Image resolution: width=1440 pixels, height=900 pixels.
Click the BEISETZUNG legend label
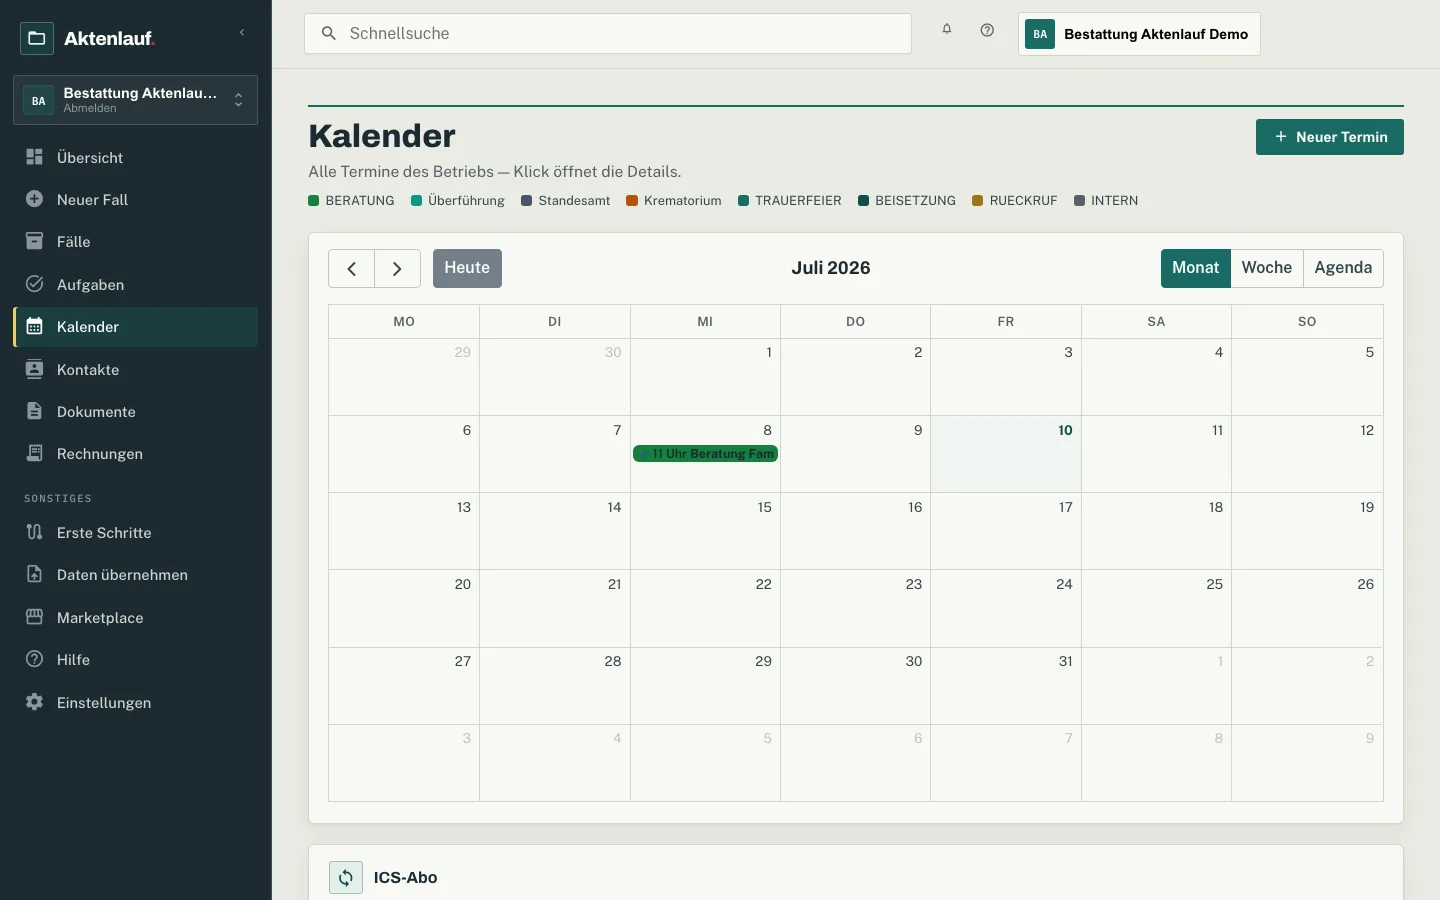coord(915,201)
